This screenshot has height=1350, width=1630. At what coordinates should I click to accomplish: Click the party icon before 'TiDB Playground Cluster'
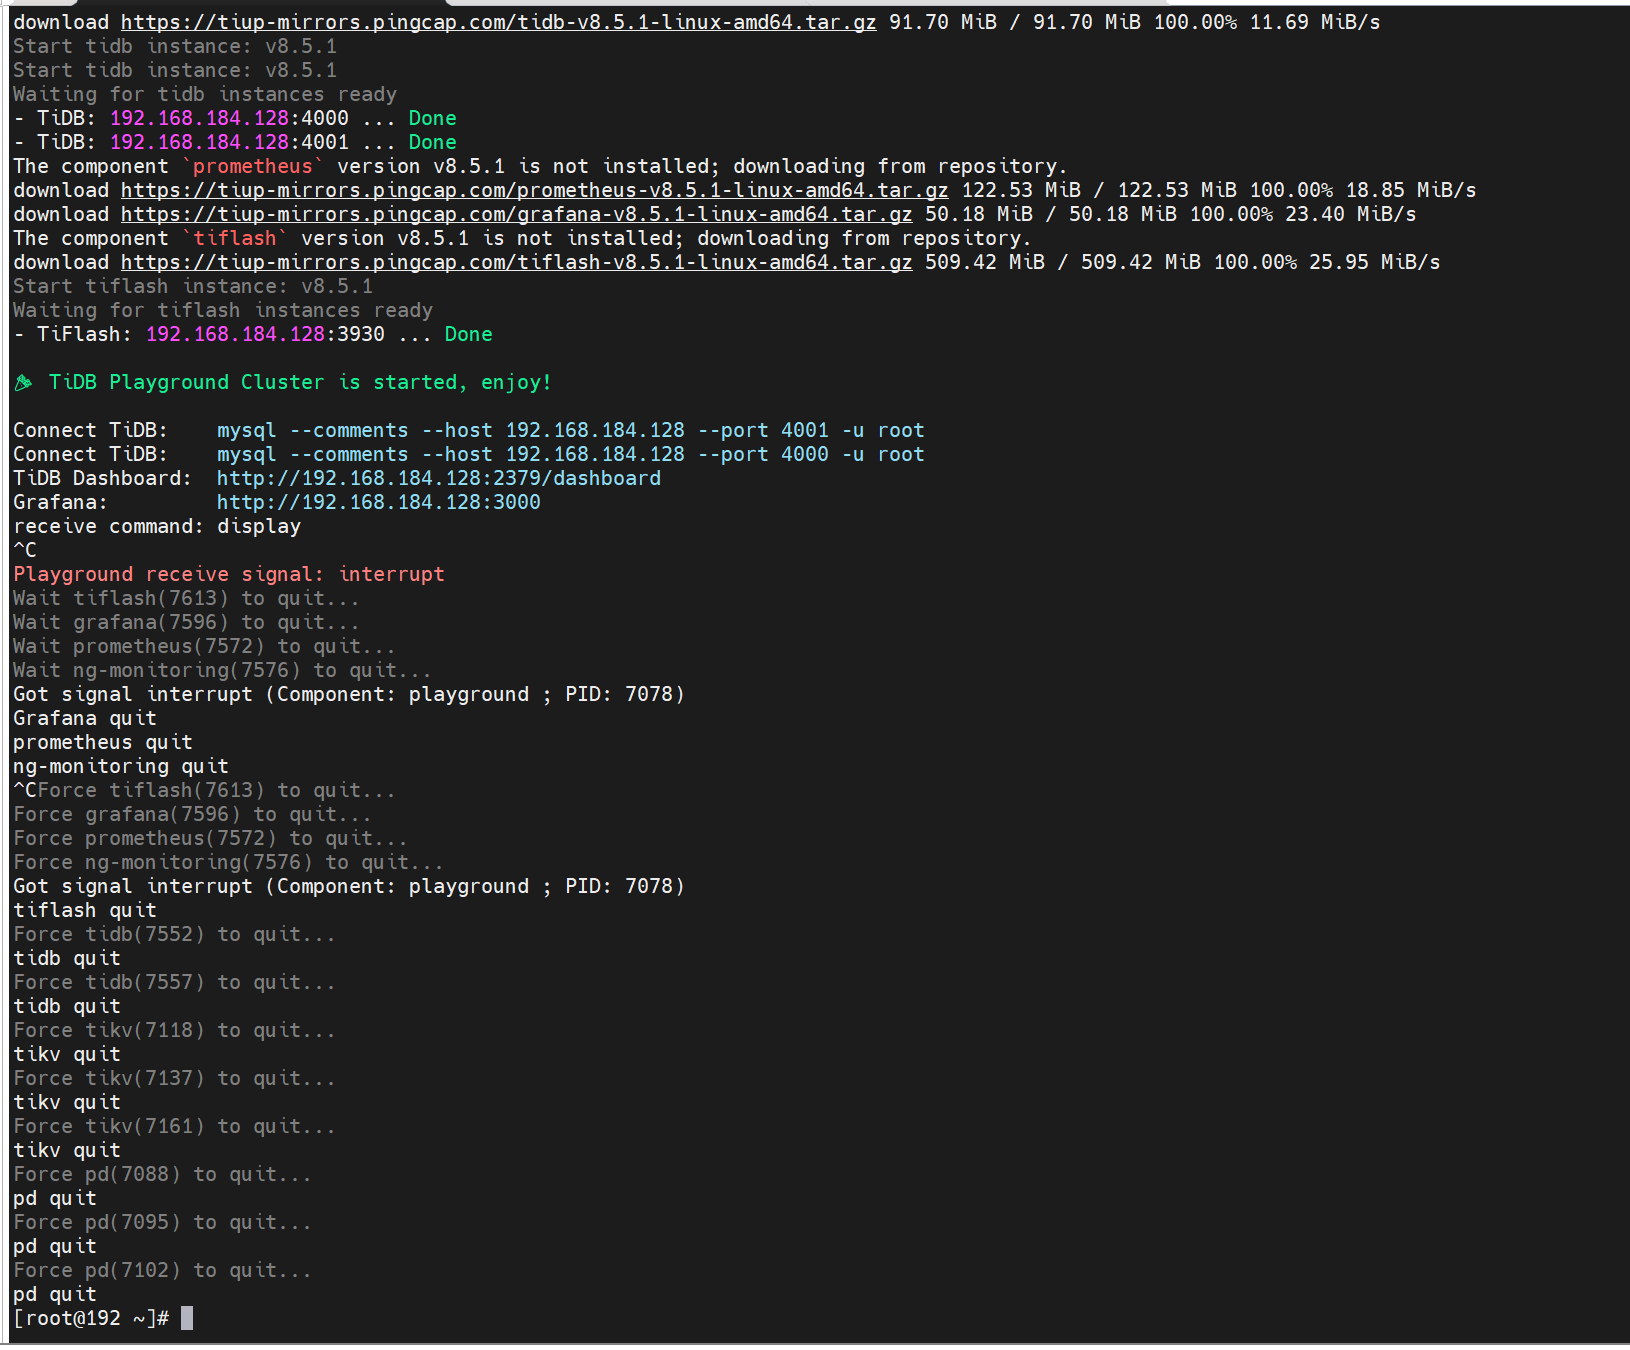(x=24, y=382)
